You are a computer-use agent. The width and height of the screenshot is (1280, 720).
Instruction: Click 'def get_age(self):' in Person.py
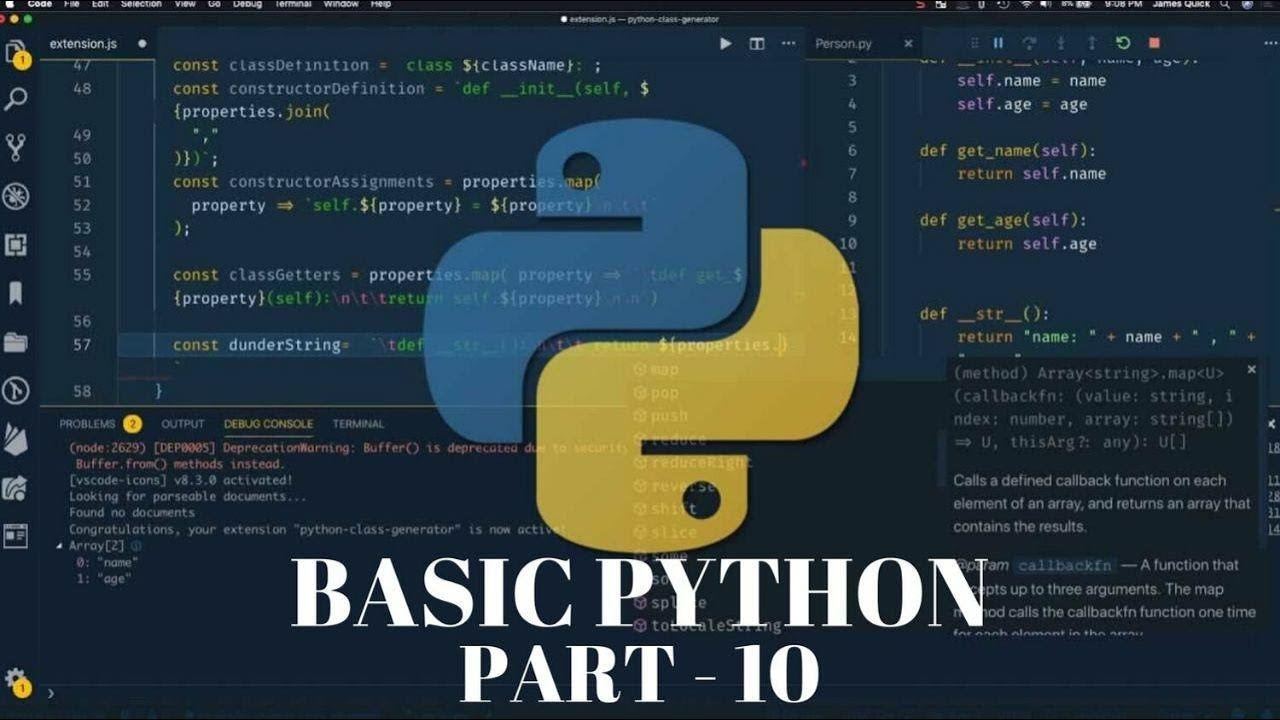[x=1003, y=220]
